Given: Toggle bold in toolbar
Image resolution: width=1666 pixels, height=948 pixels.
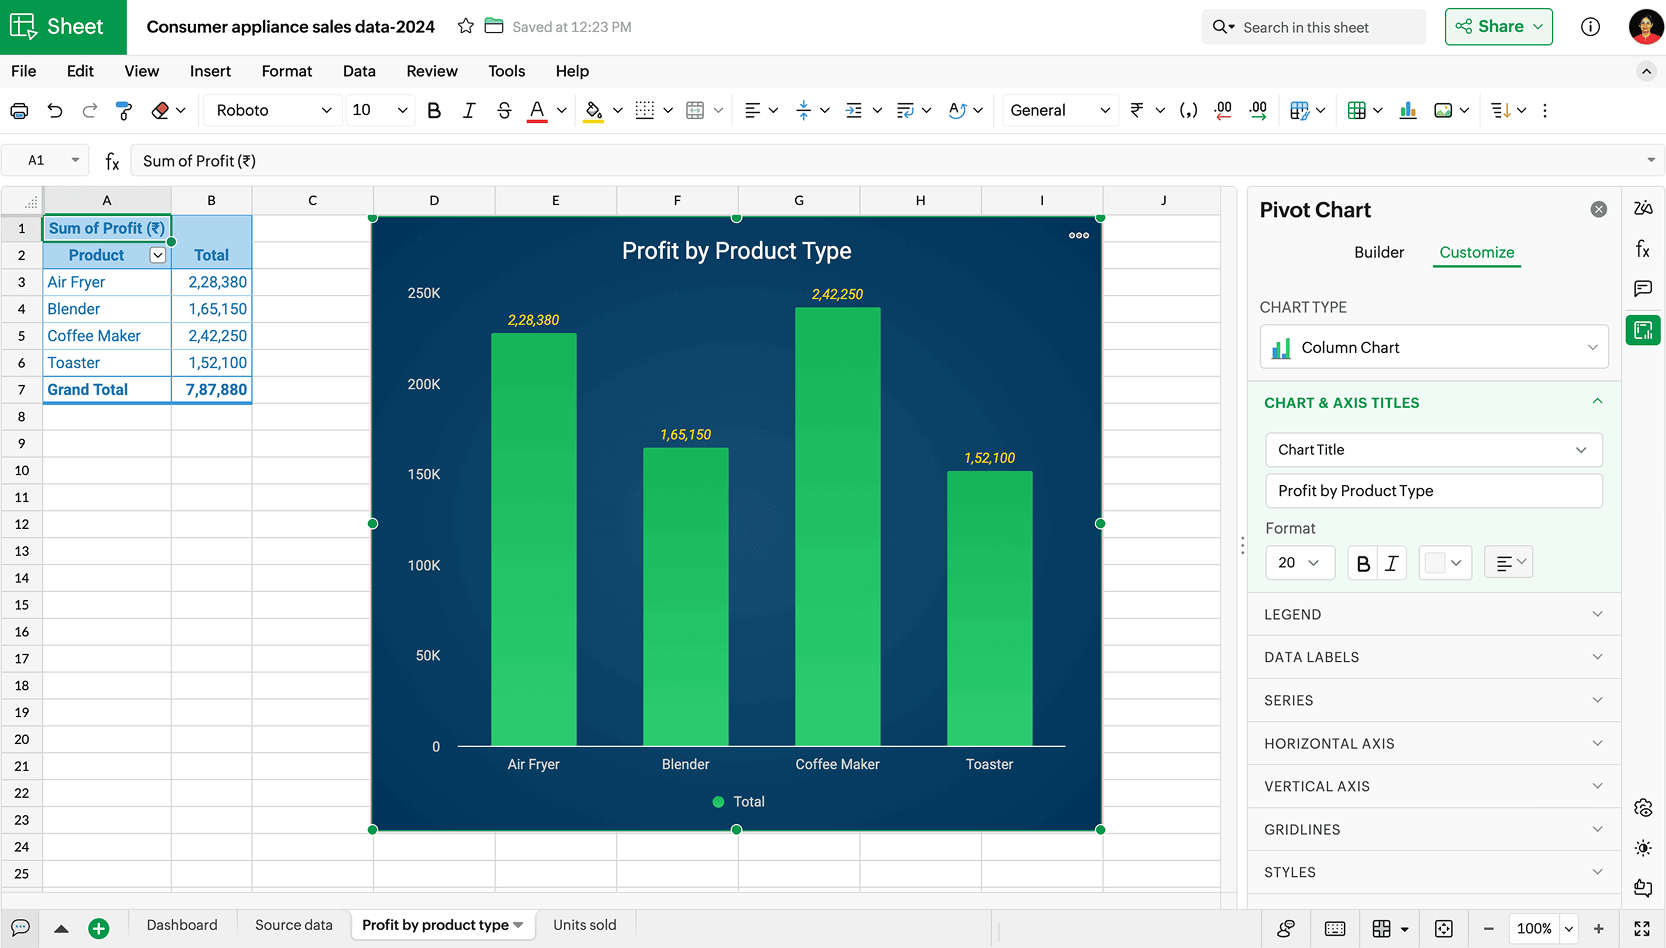Looking at the screenshot, I should pos(434,111).
